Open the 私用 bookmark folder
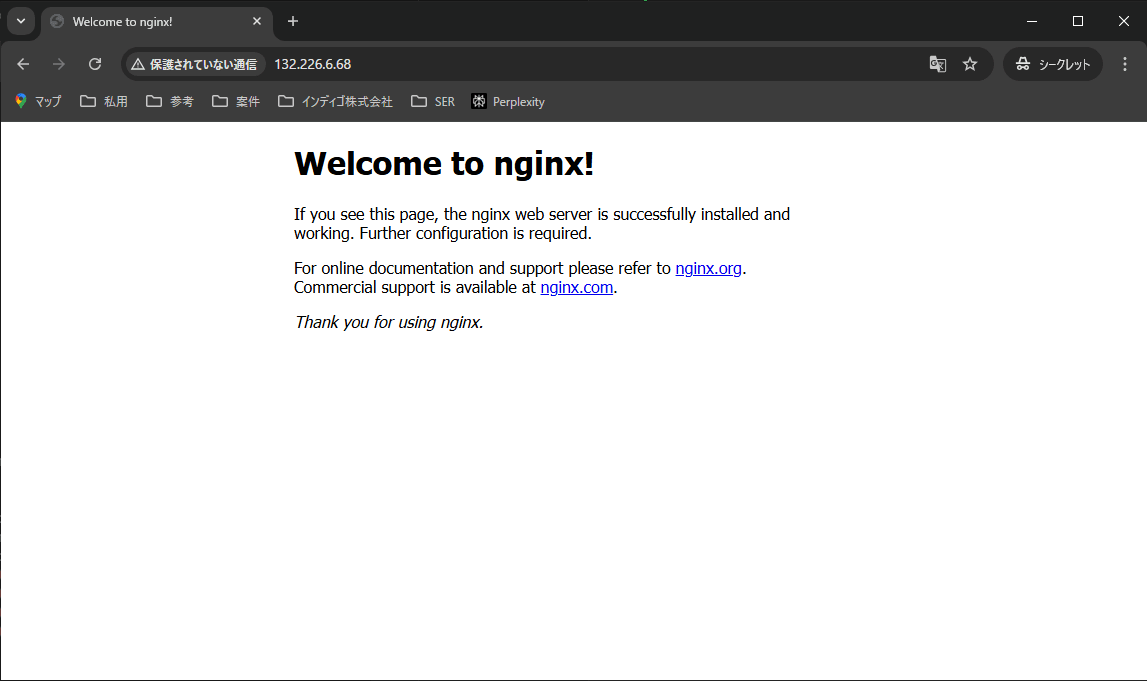The width and height of the screenshot is (1147, 681). (x=104, y=102)
